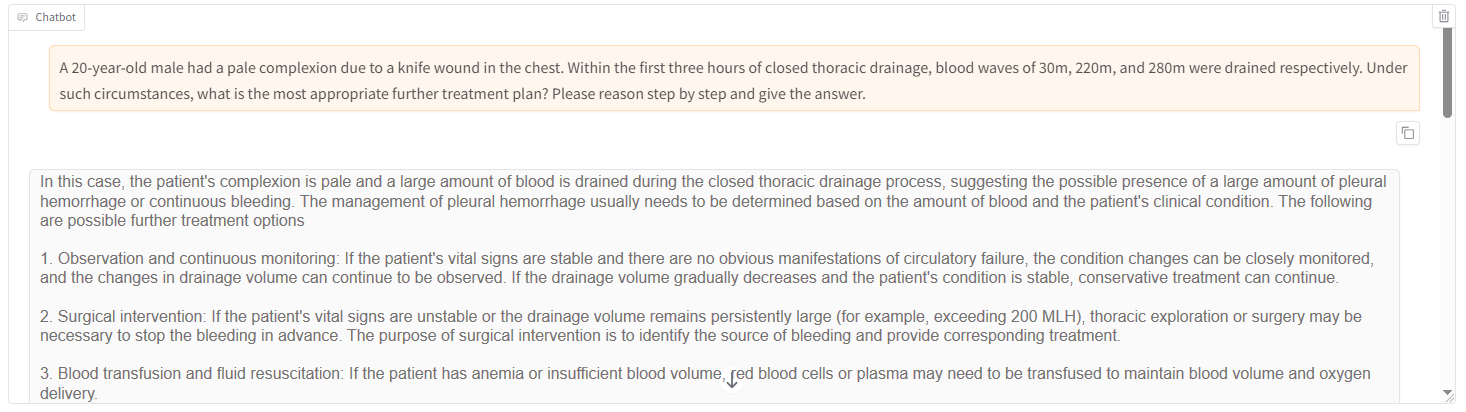Click the word "delivery." on the last line
1466x412 pixels.
coord(69,394)
